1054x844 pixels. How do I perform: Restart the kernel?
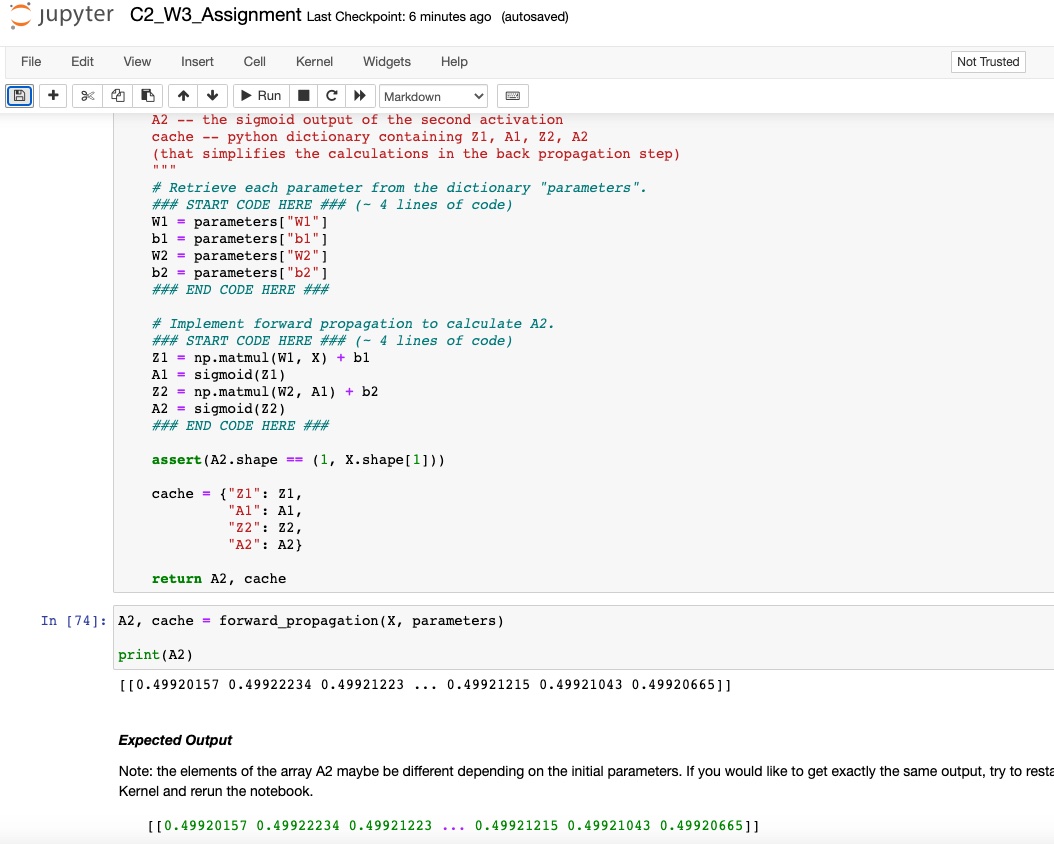click(x=331, y=95)
